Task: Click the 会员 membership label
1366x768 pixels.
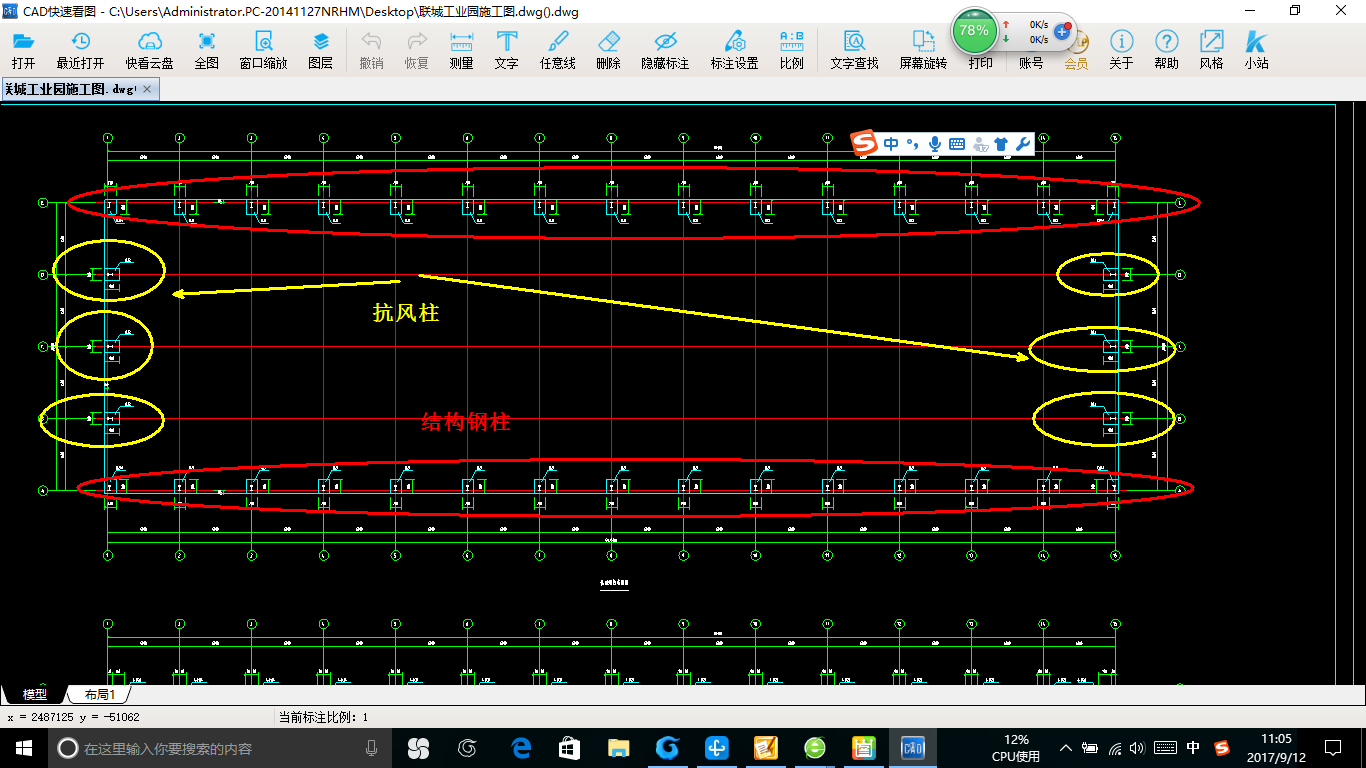Action: (1076, 63)
